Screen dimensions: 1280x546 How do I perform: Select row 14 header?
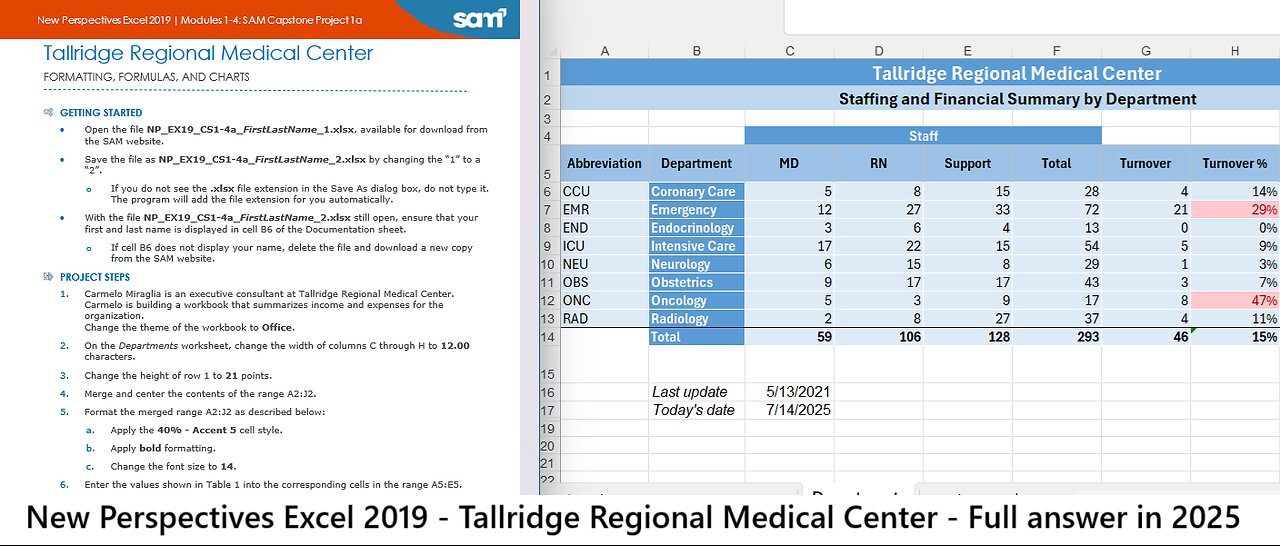547,337
